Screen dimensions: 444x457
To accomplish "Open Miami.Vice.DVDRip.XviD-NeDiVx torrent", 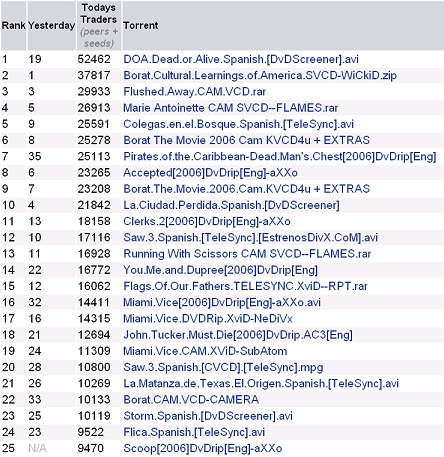I will click(x=208, y=319).
